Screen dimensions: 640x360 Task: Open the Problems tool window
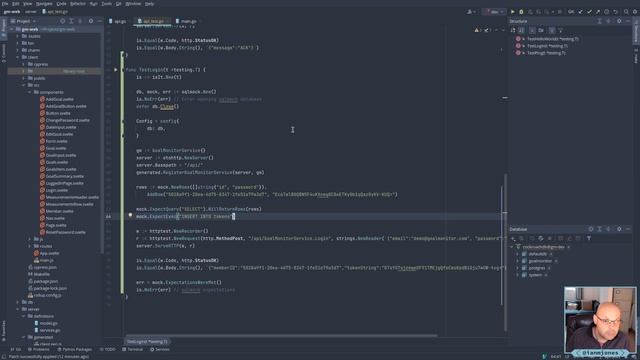(x=38, y=349)
